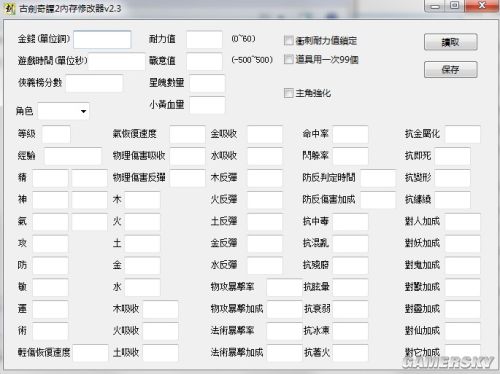Select the 抗著火 input field
This screenshot has height=374, width=500.
[351, 353]
